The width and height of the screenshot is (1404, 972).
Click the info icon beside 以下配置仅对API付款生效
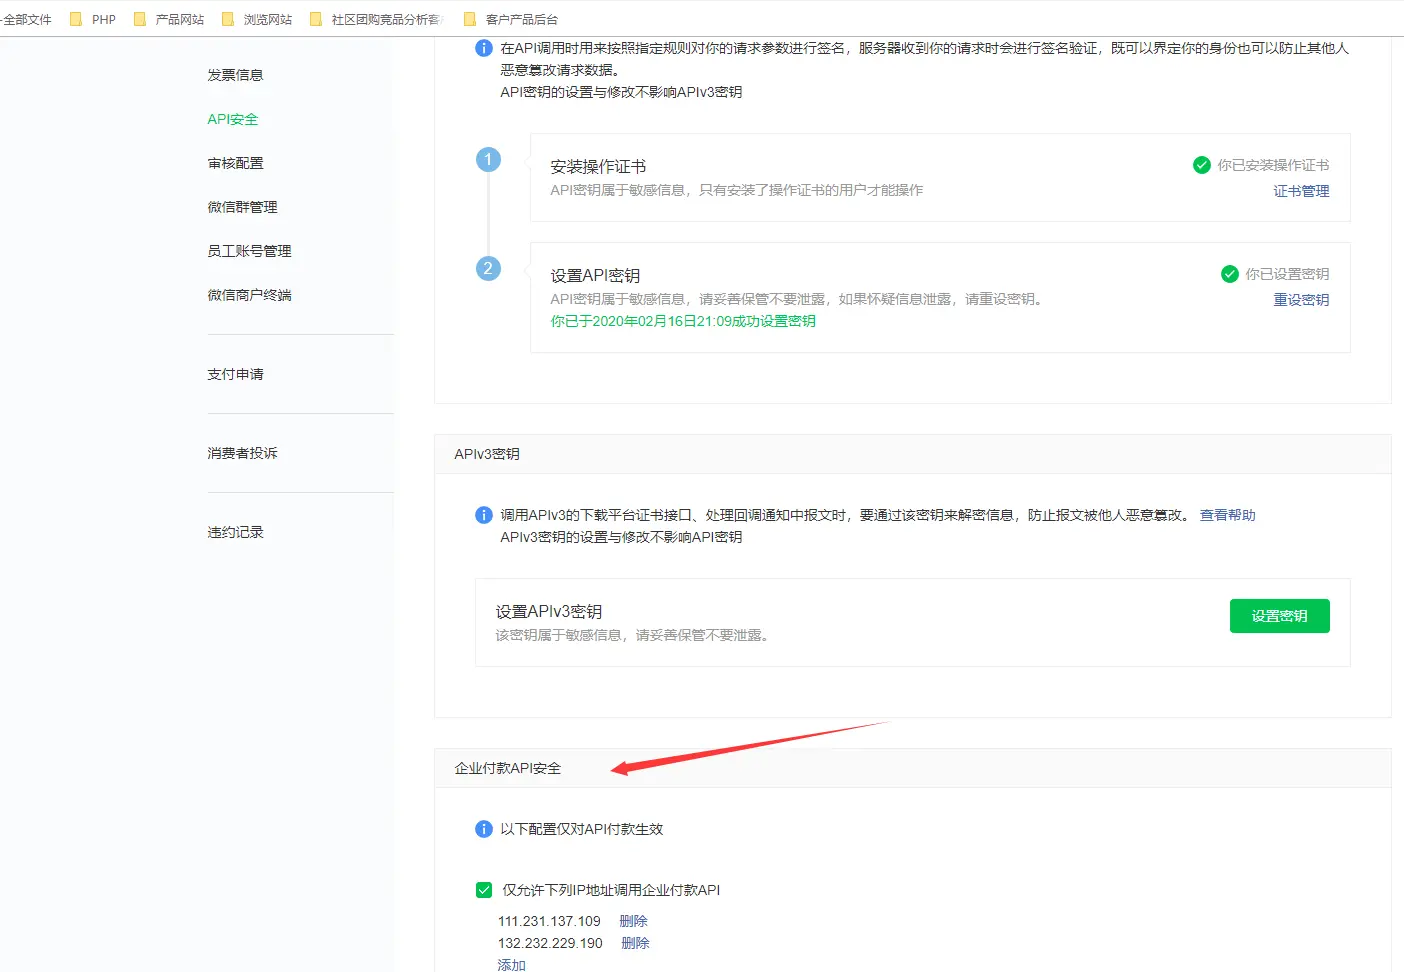pyautogui.click(x=483, y=829)
